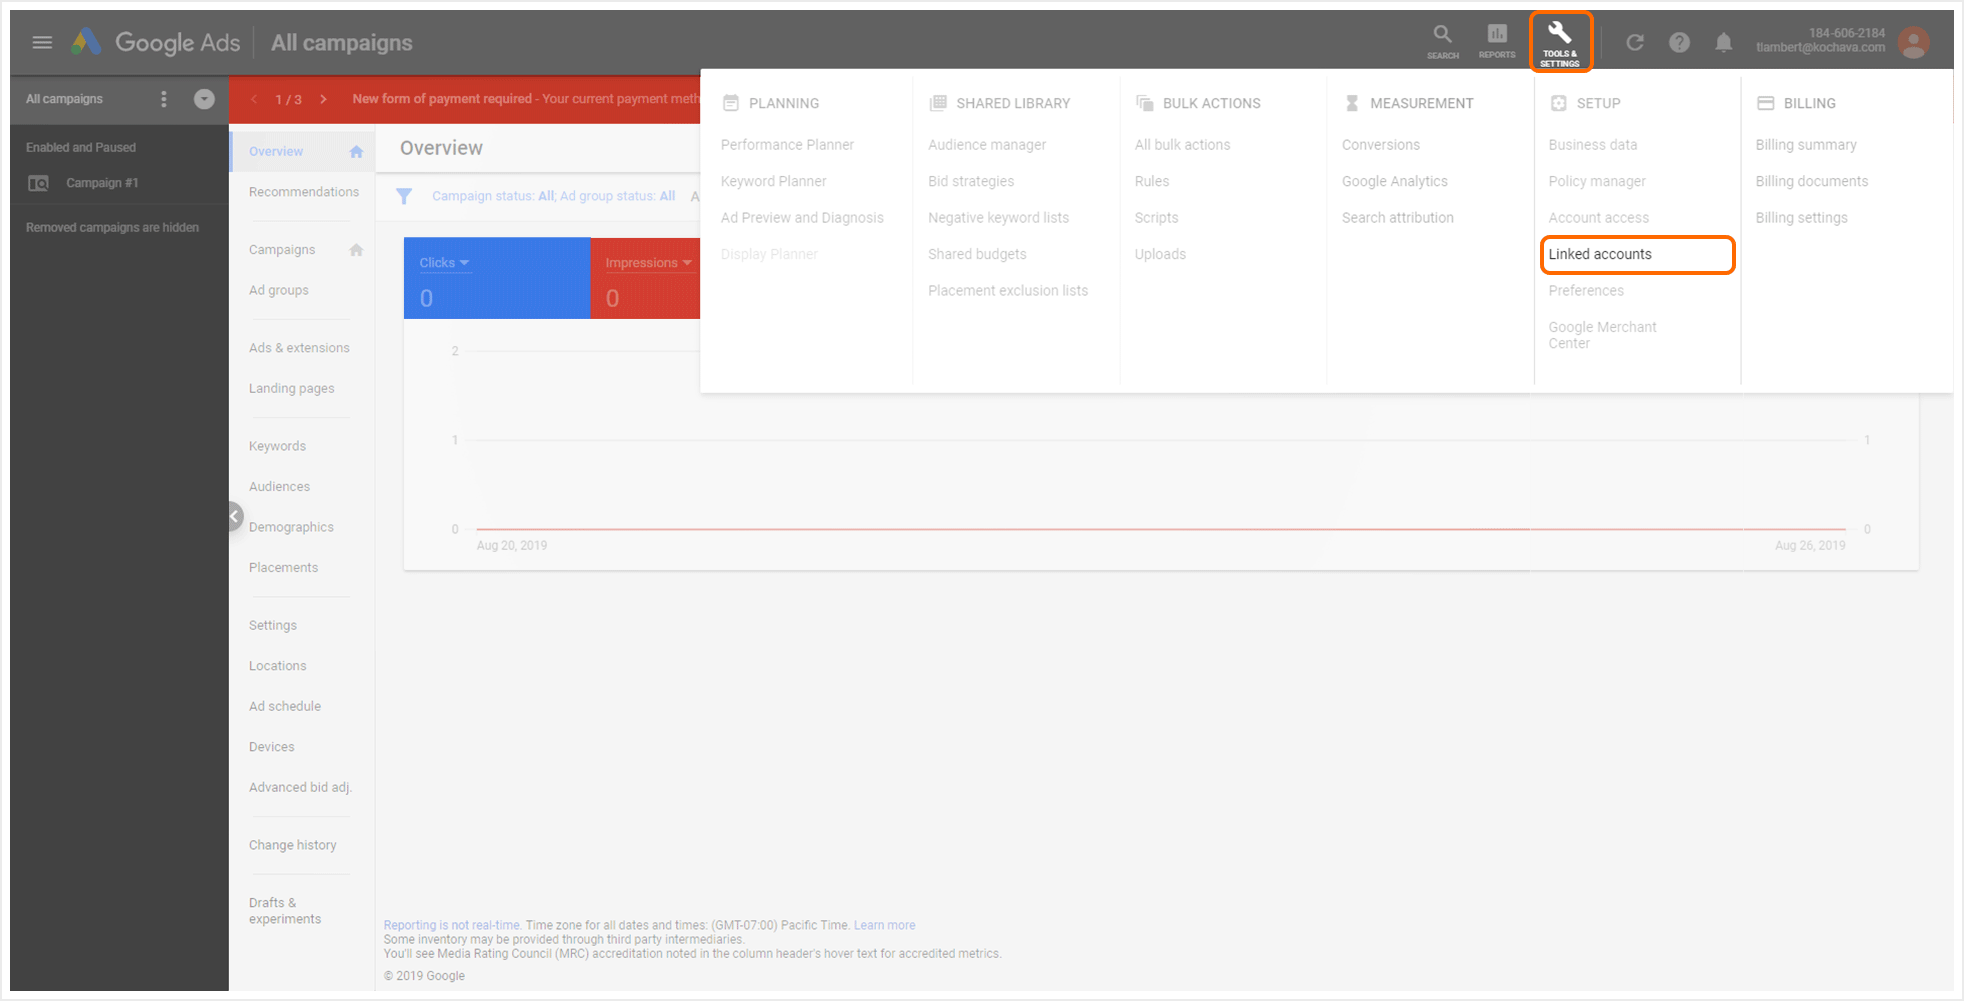
Task: Open Account access menu item
Action: (1599, 218)
